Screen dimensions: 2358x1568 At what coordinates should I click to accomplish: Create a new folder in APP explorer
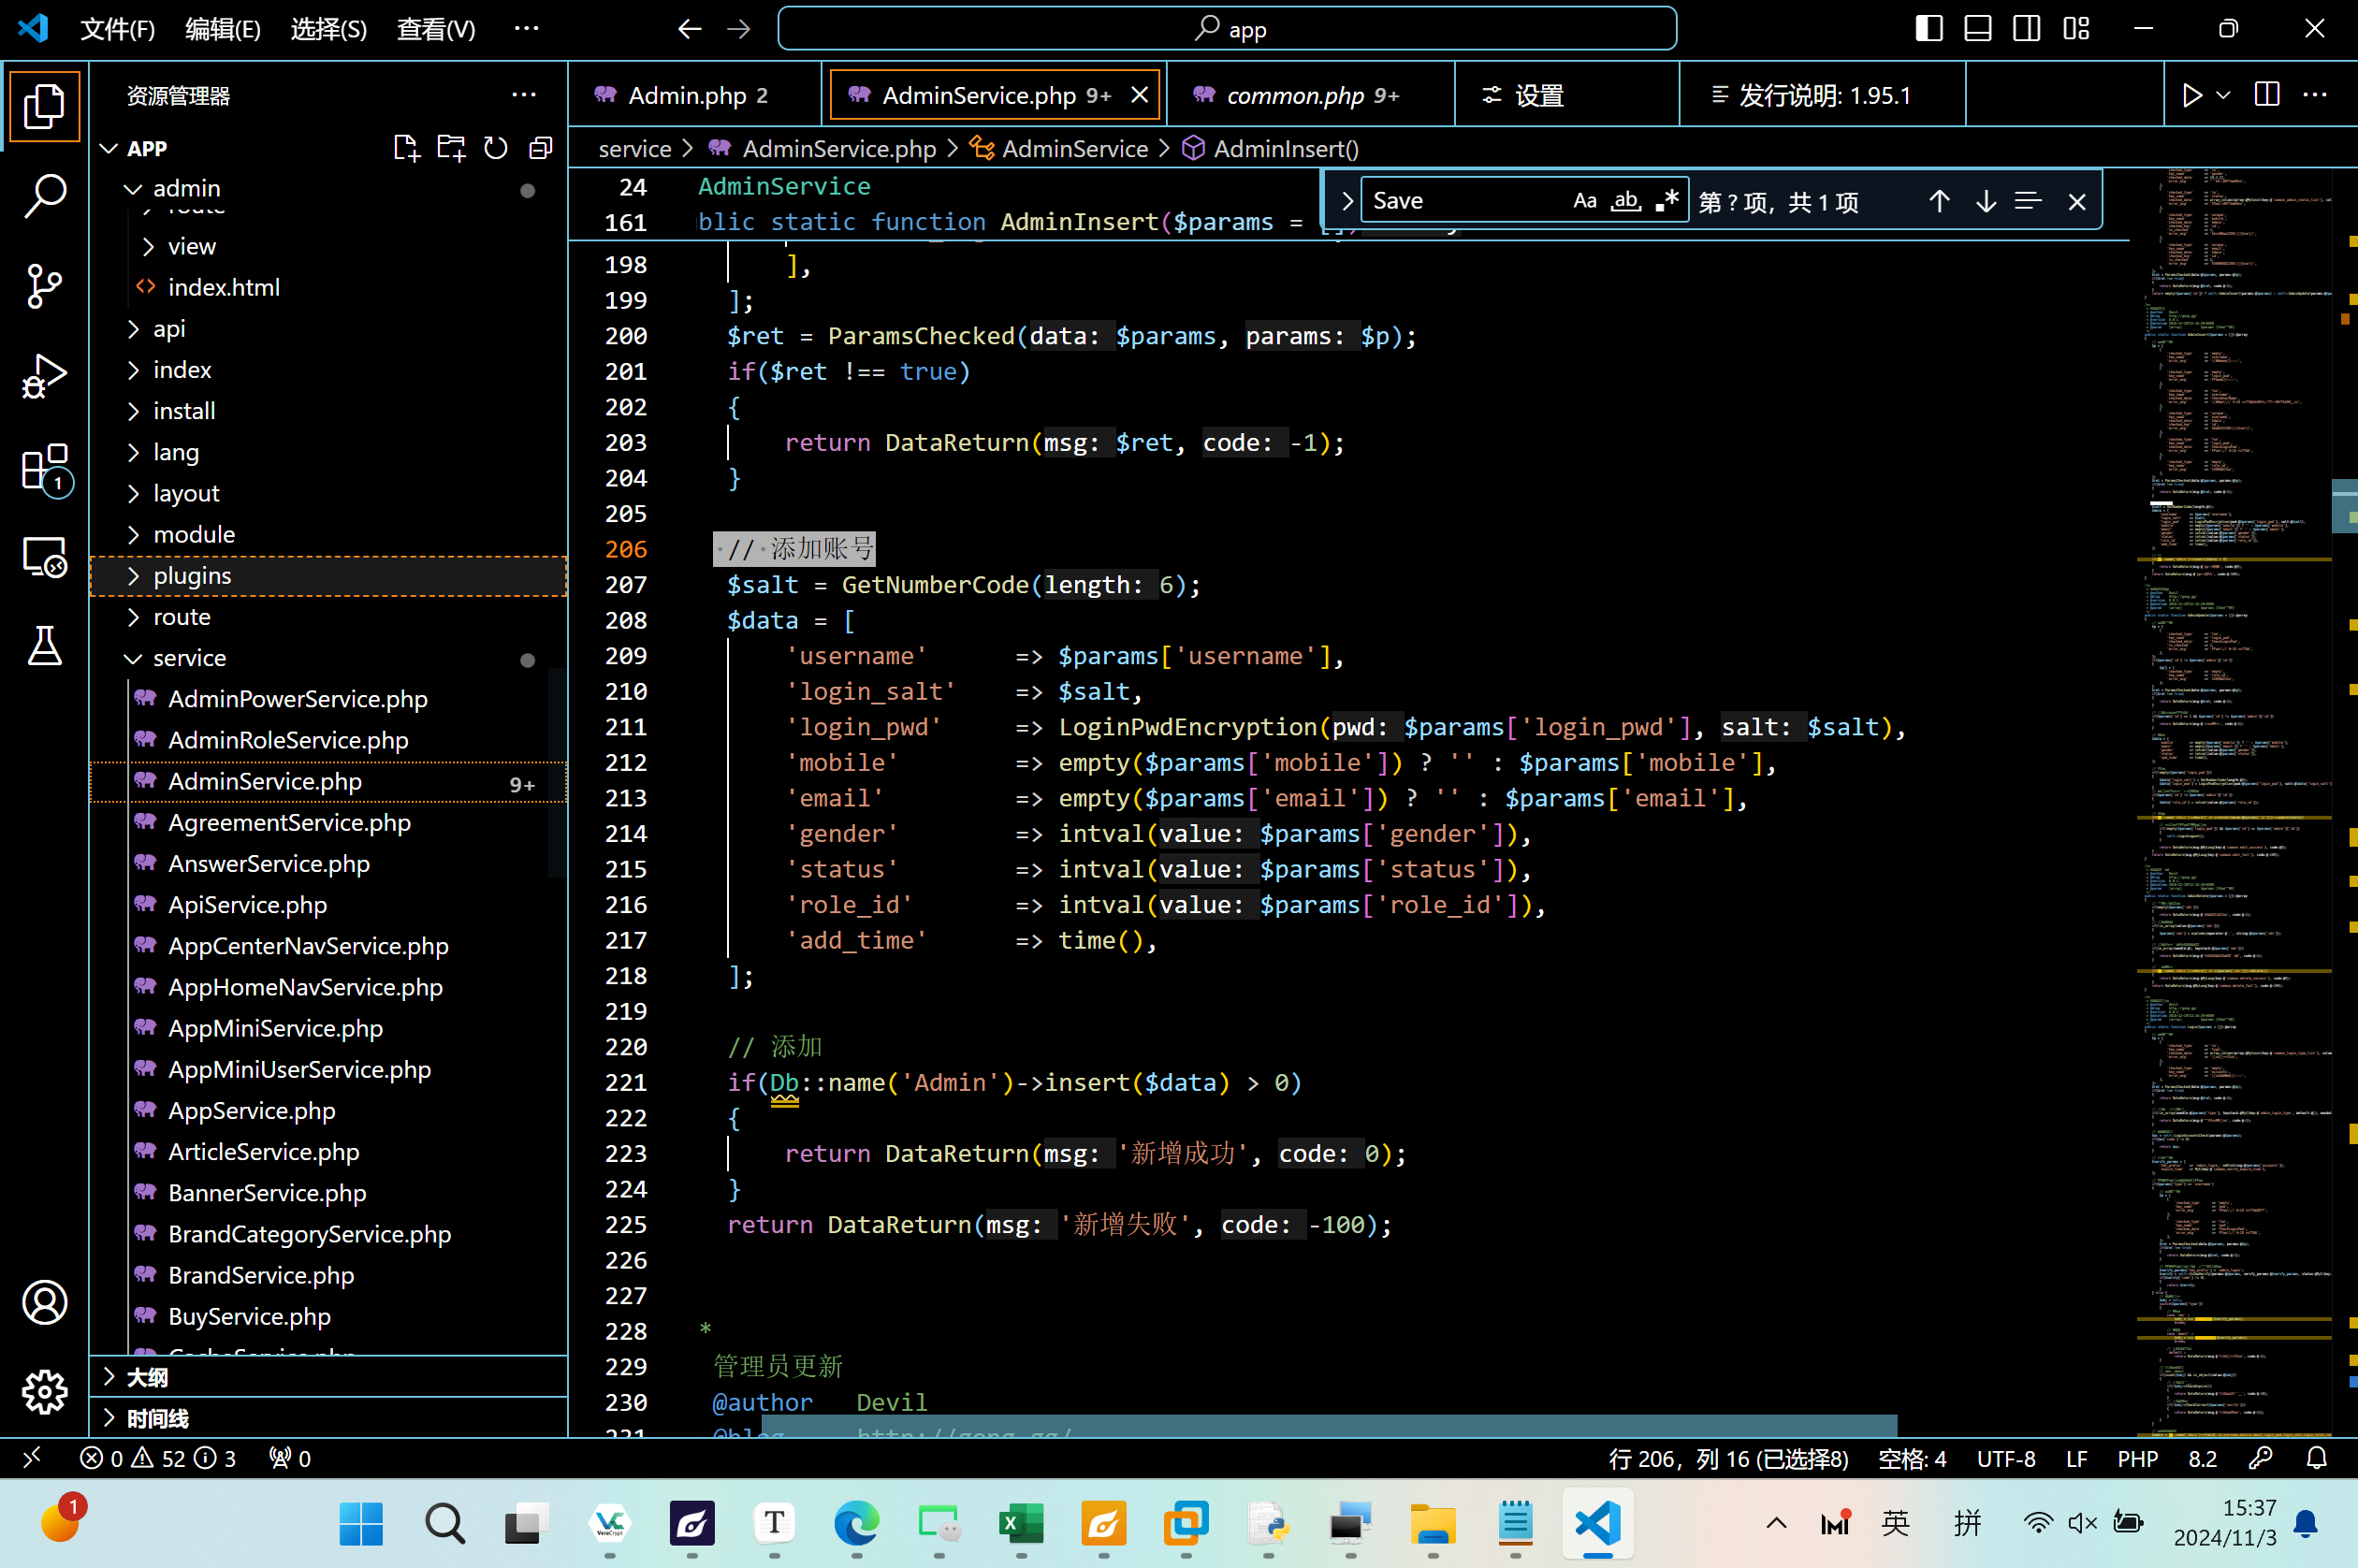pos(451,148)
